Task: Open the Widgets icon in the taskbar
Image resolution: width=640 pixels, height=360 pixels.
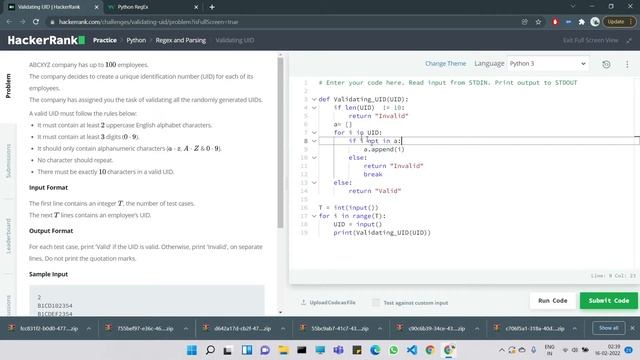Action: 247,350
